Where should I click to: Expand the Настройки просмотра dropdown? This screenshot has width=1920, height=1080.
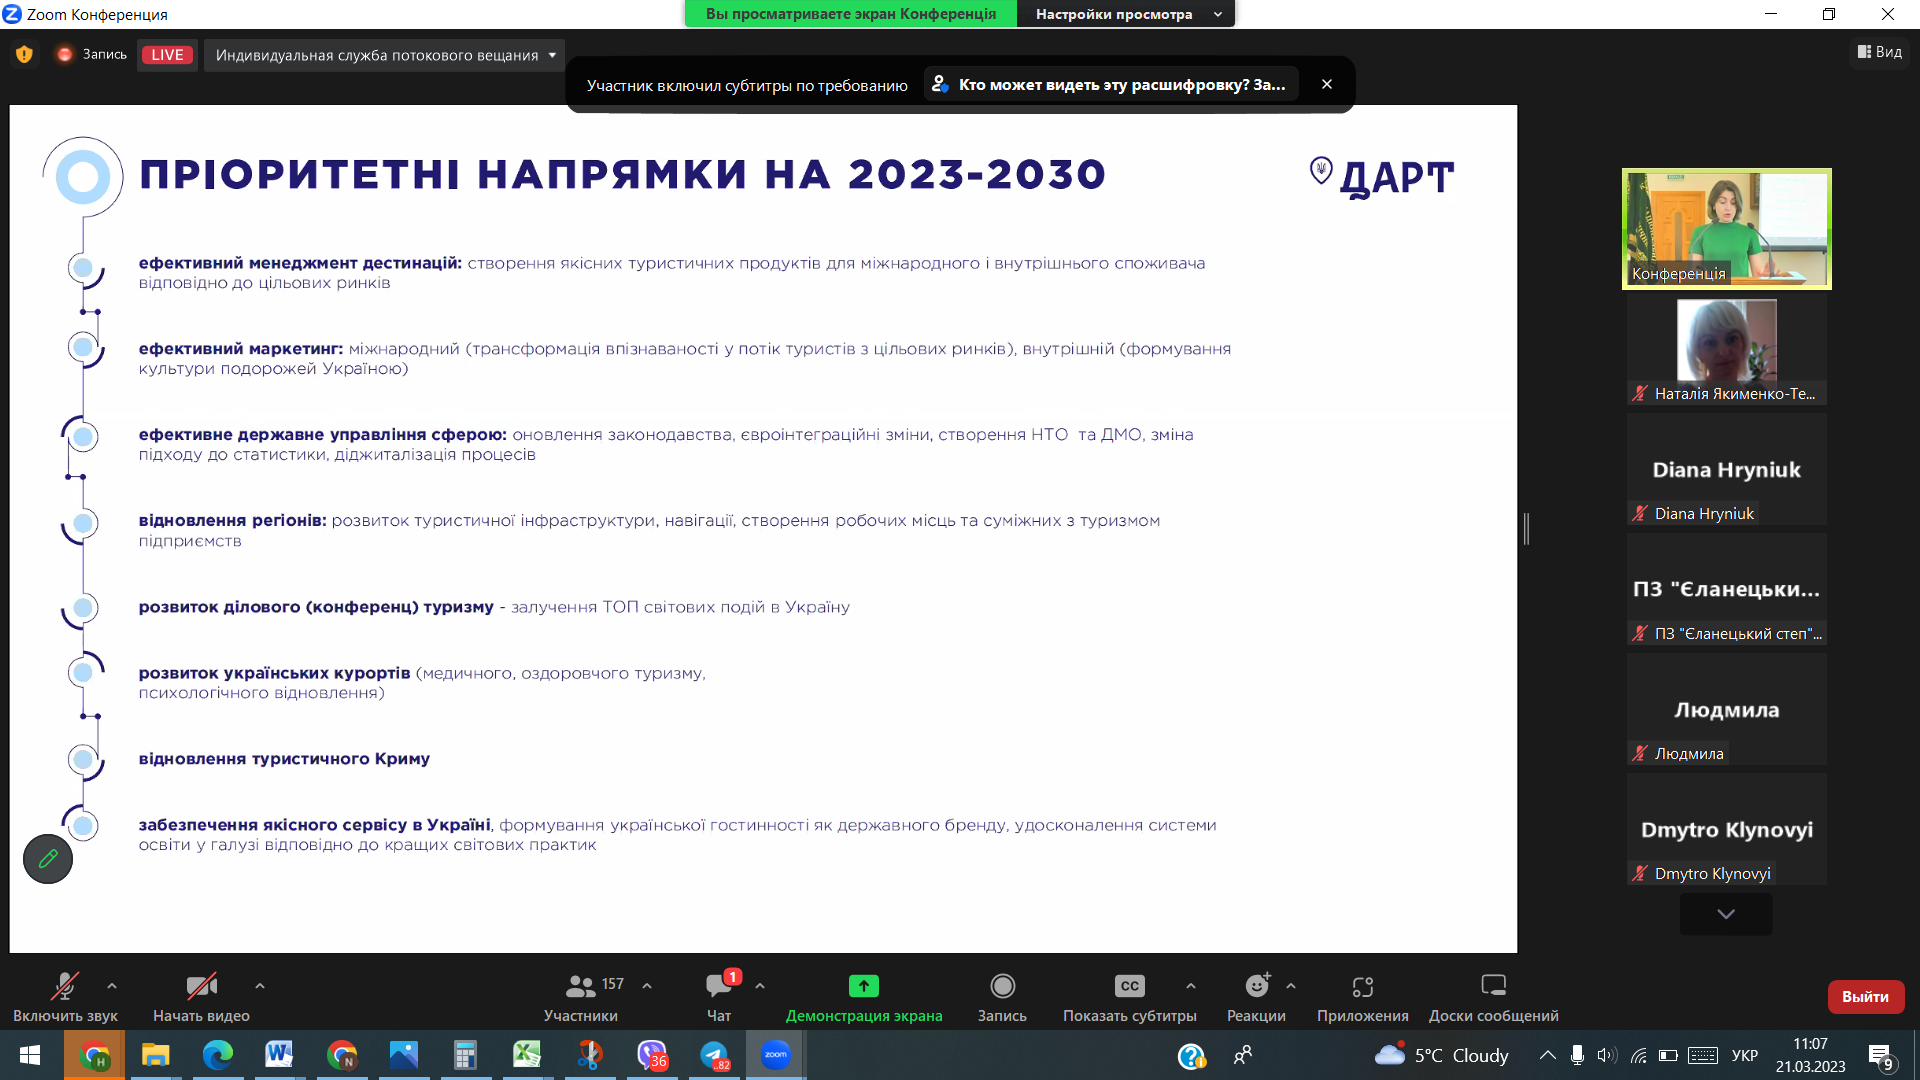[x=1125, y=14]
